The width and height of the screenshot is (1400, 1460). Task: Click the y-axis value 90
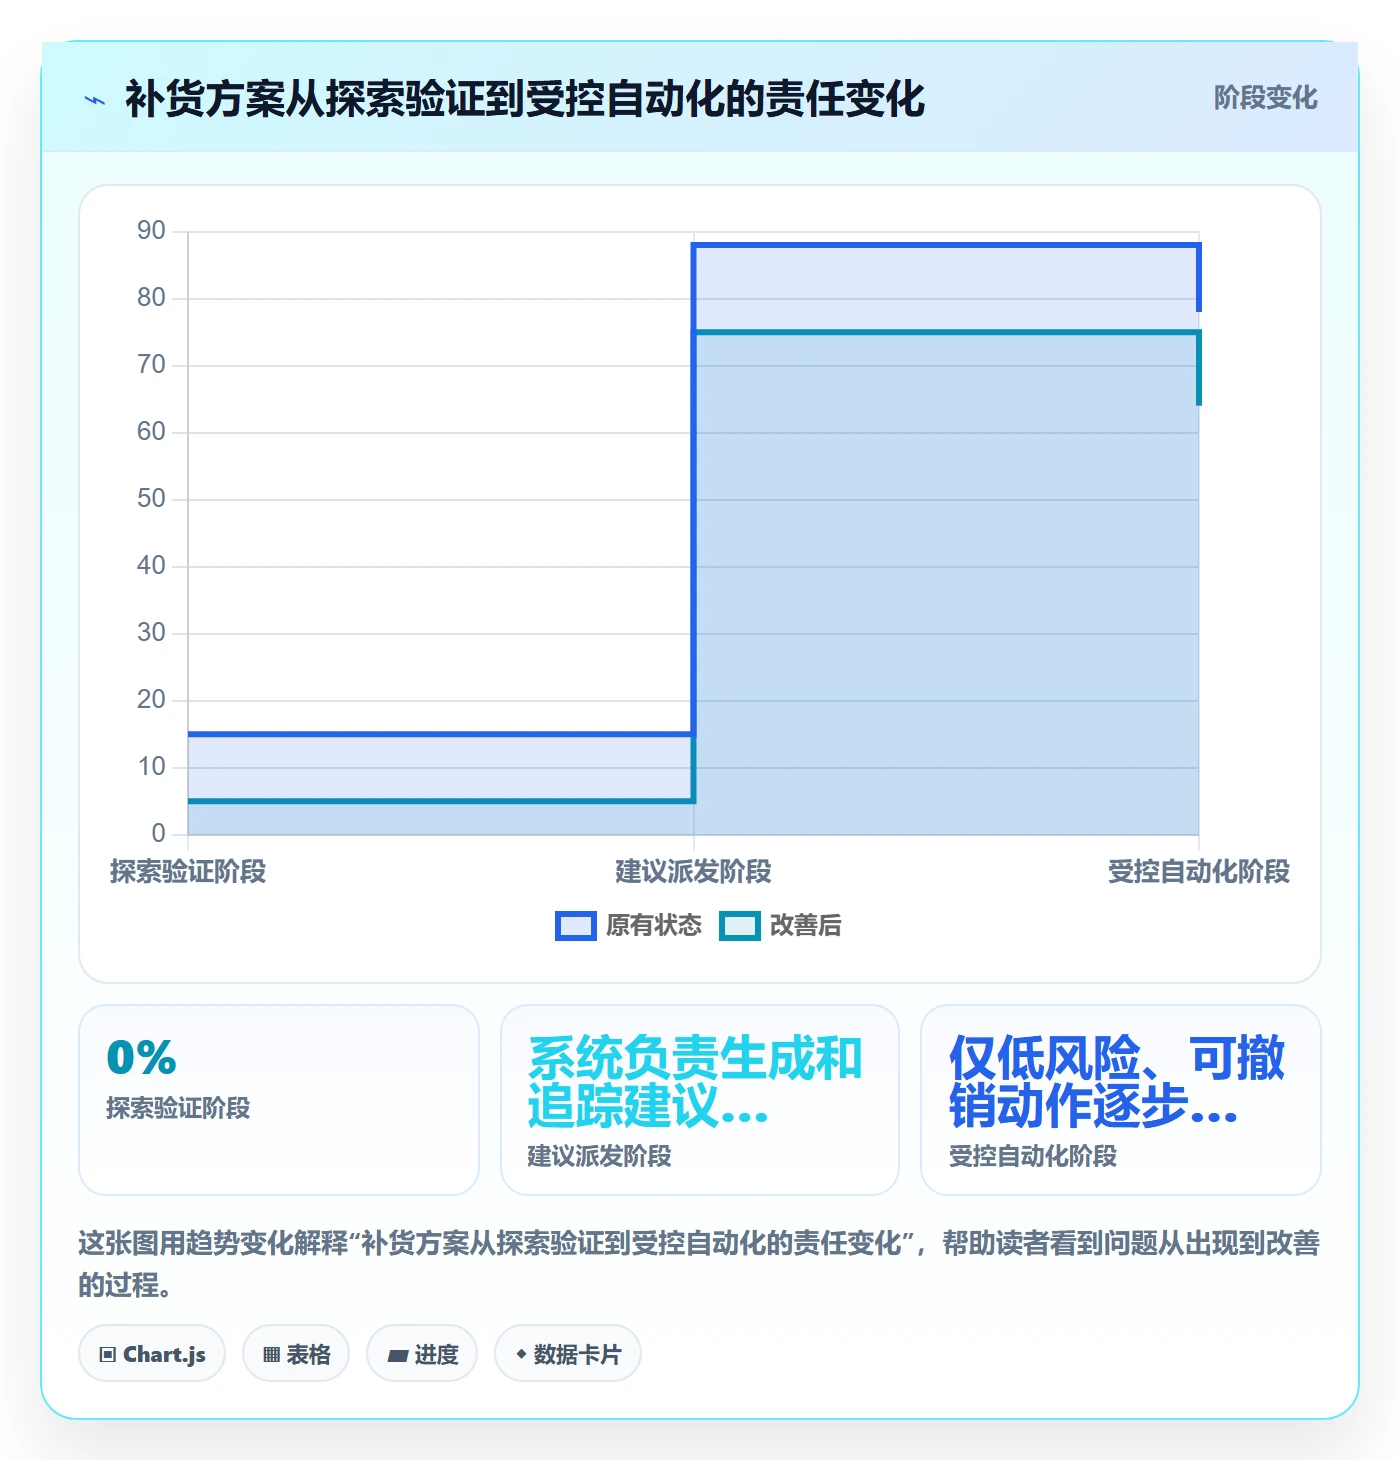[x=151, y=231]
